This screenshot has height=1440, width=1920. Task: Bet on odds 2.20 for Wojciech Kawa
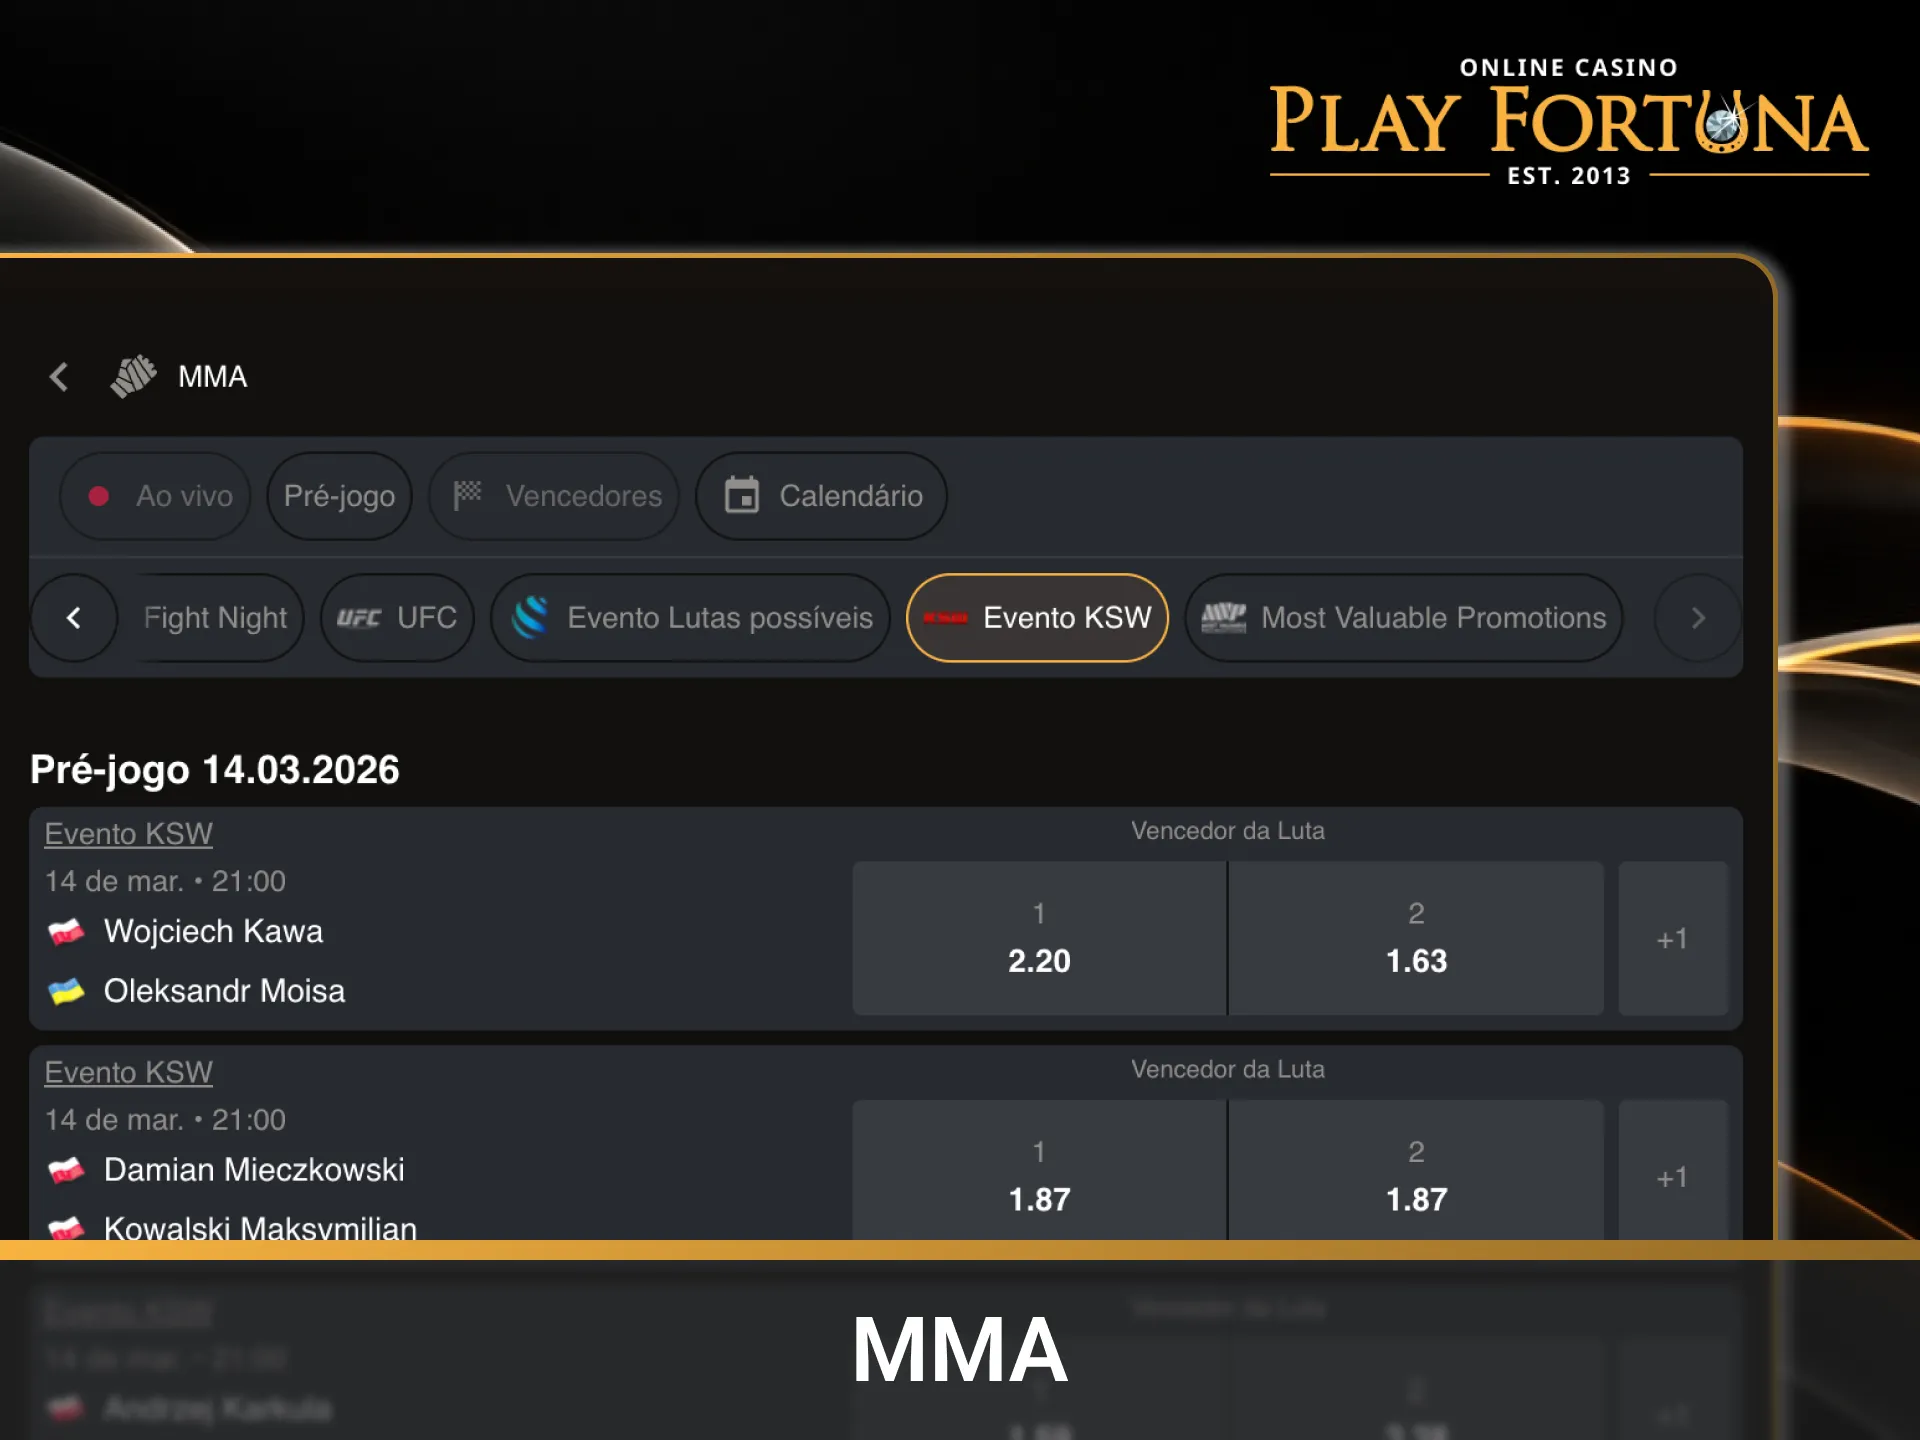pyautogui.click(x=1038, y=938)
